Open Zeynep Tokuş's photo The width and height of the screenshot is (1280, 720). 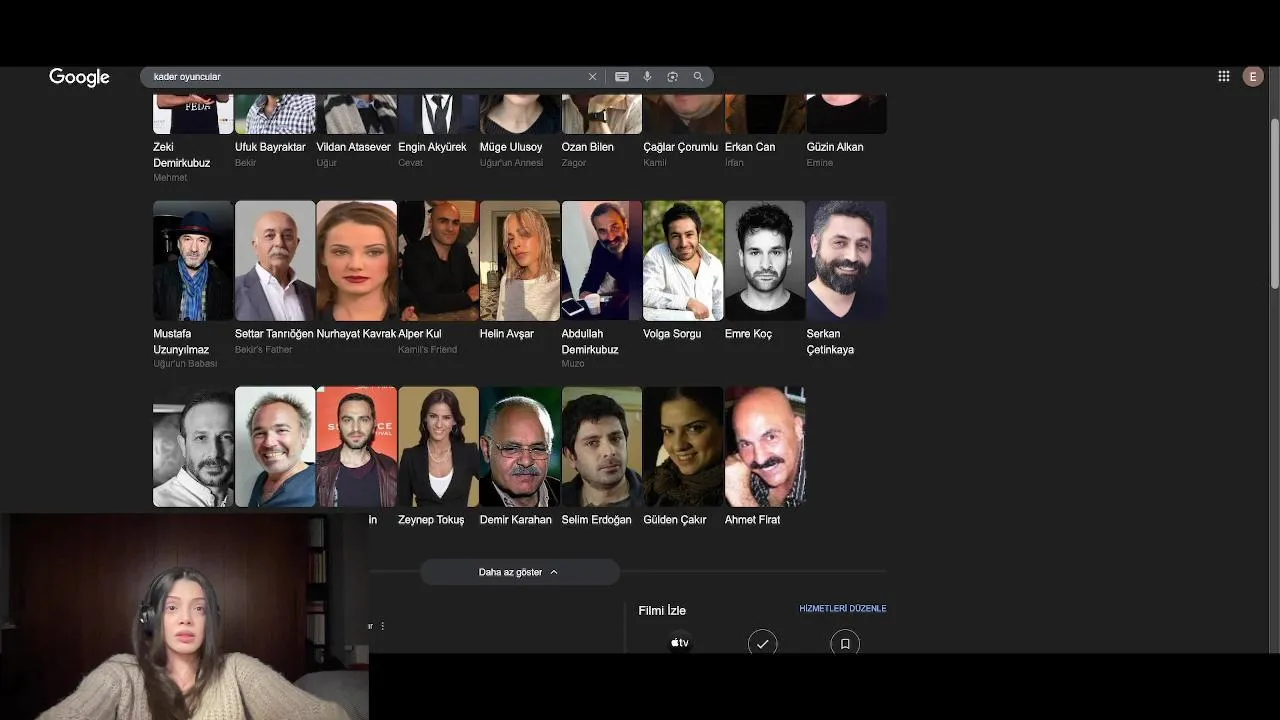(x=438, y=447)
